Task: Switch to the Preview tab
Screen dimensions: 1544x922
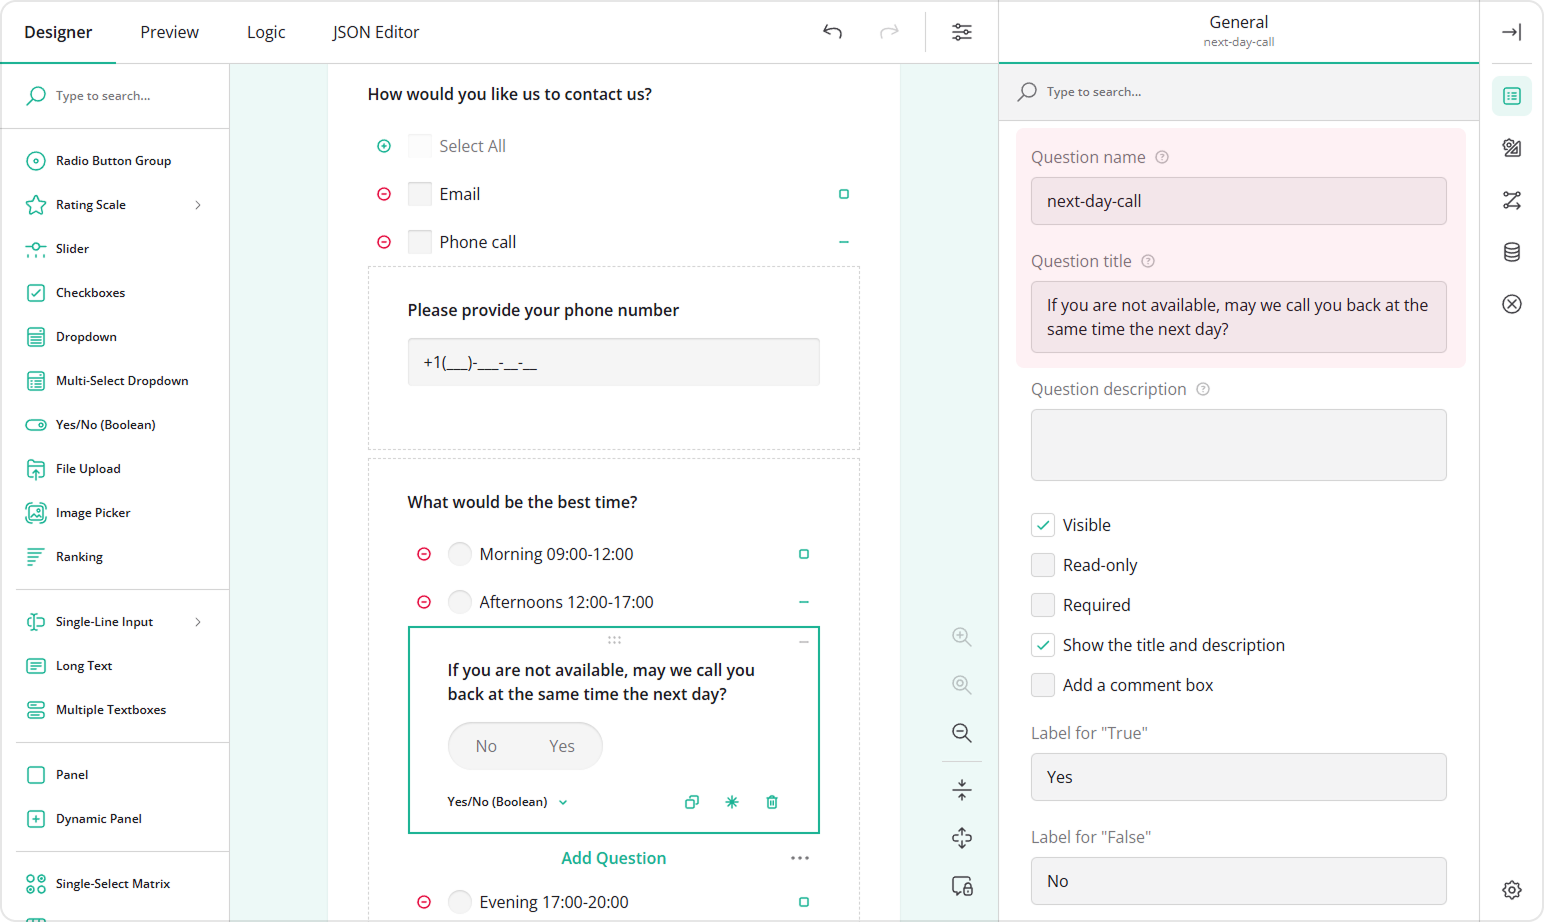Action: (x=168, y=31)
